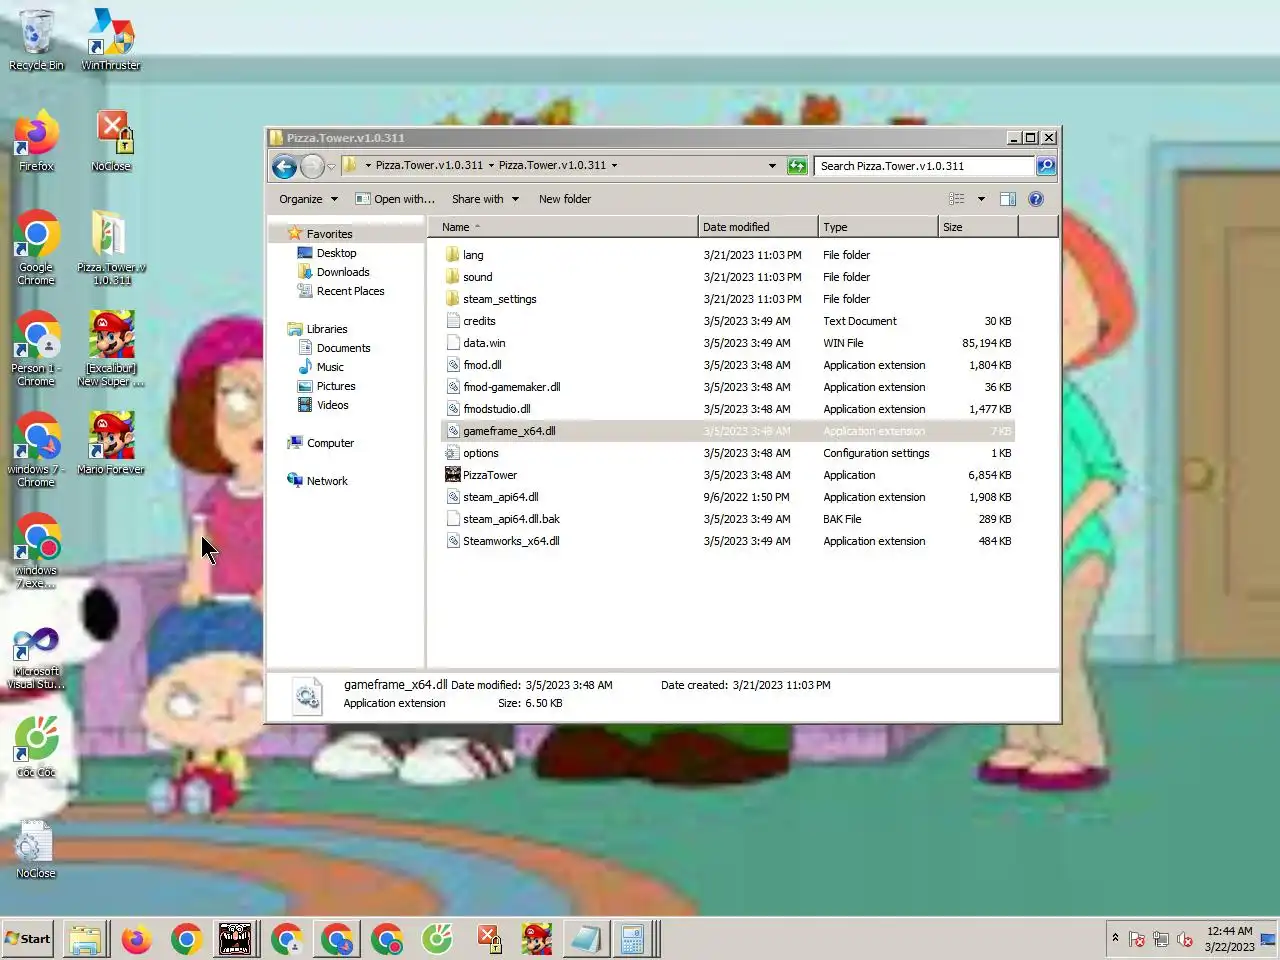Click the clock in the system tray
This screenshot has width=1280, height=960.
(x=1229, y=939)
